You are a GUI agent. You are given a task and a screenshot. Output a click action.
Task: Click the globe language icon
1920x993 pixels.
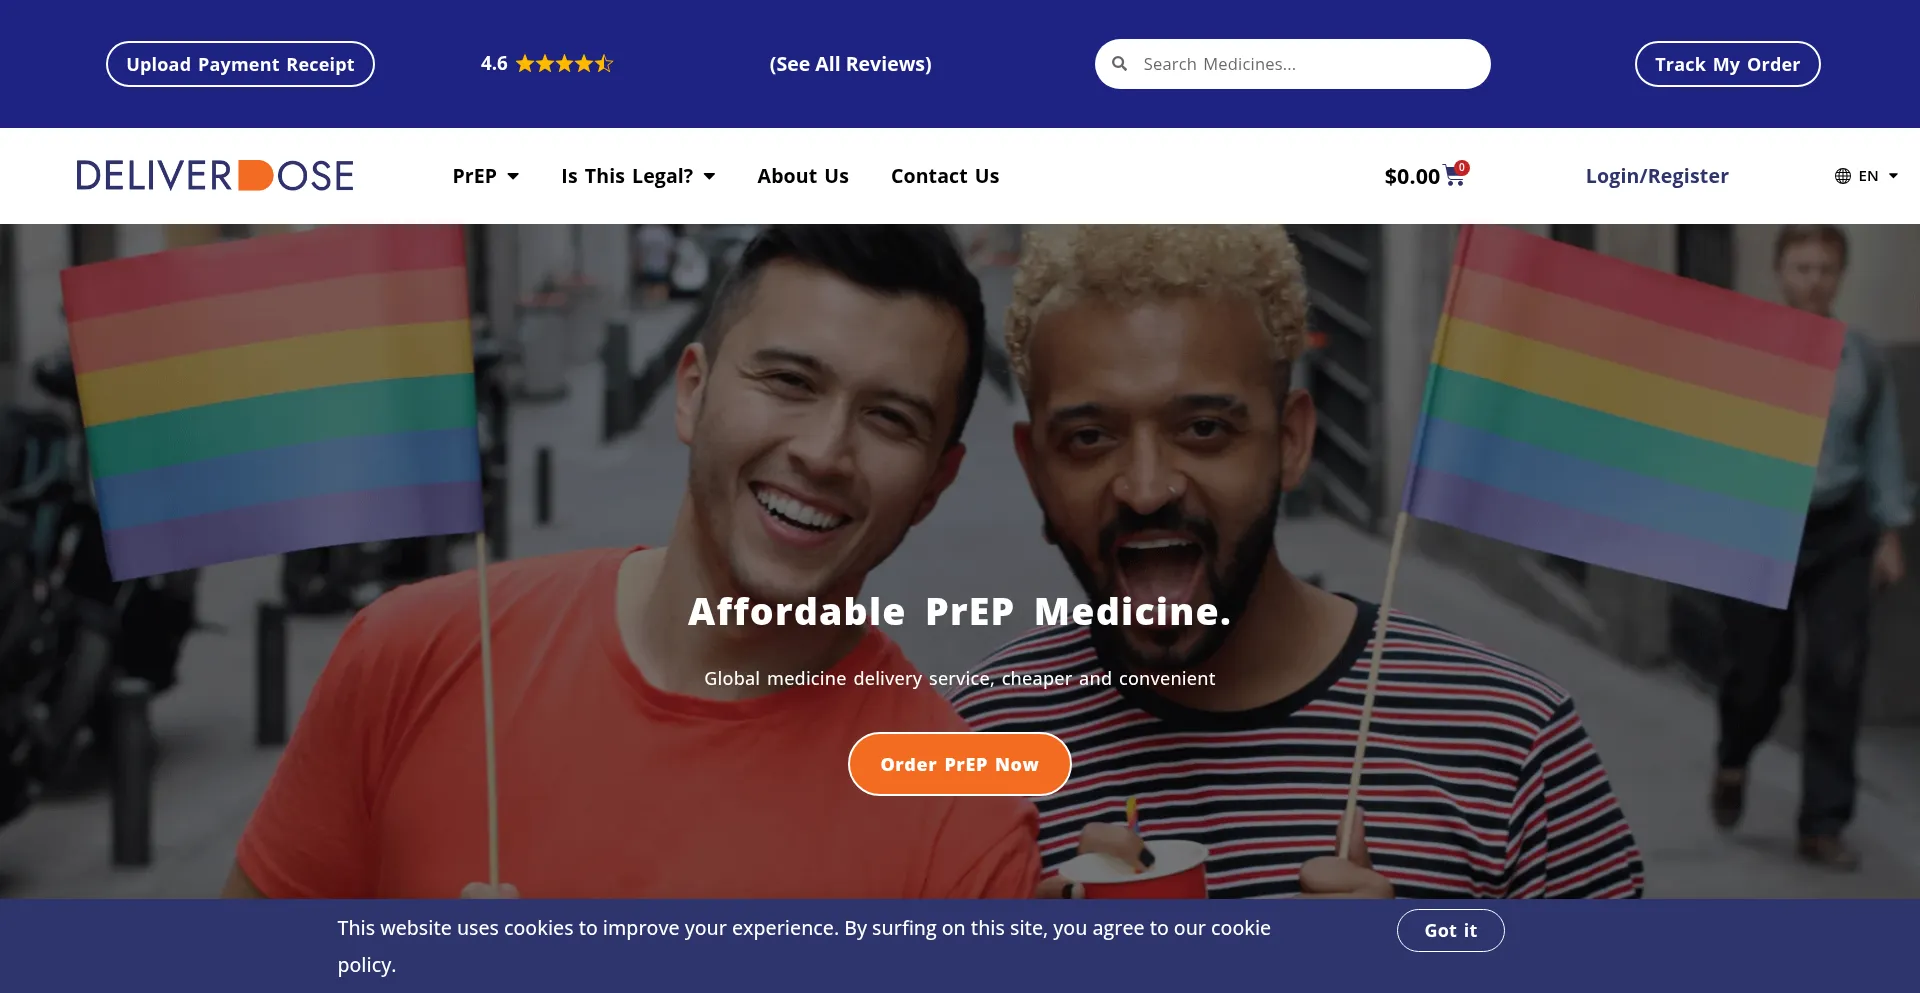1843,176
